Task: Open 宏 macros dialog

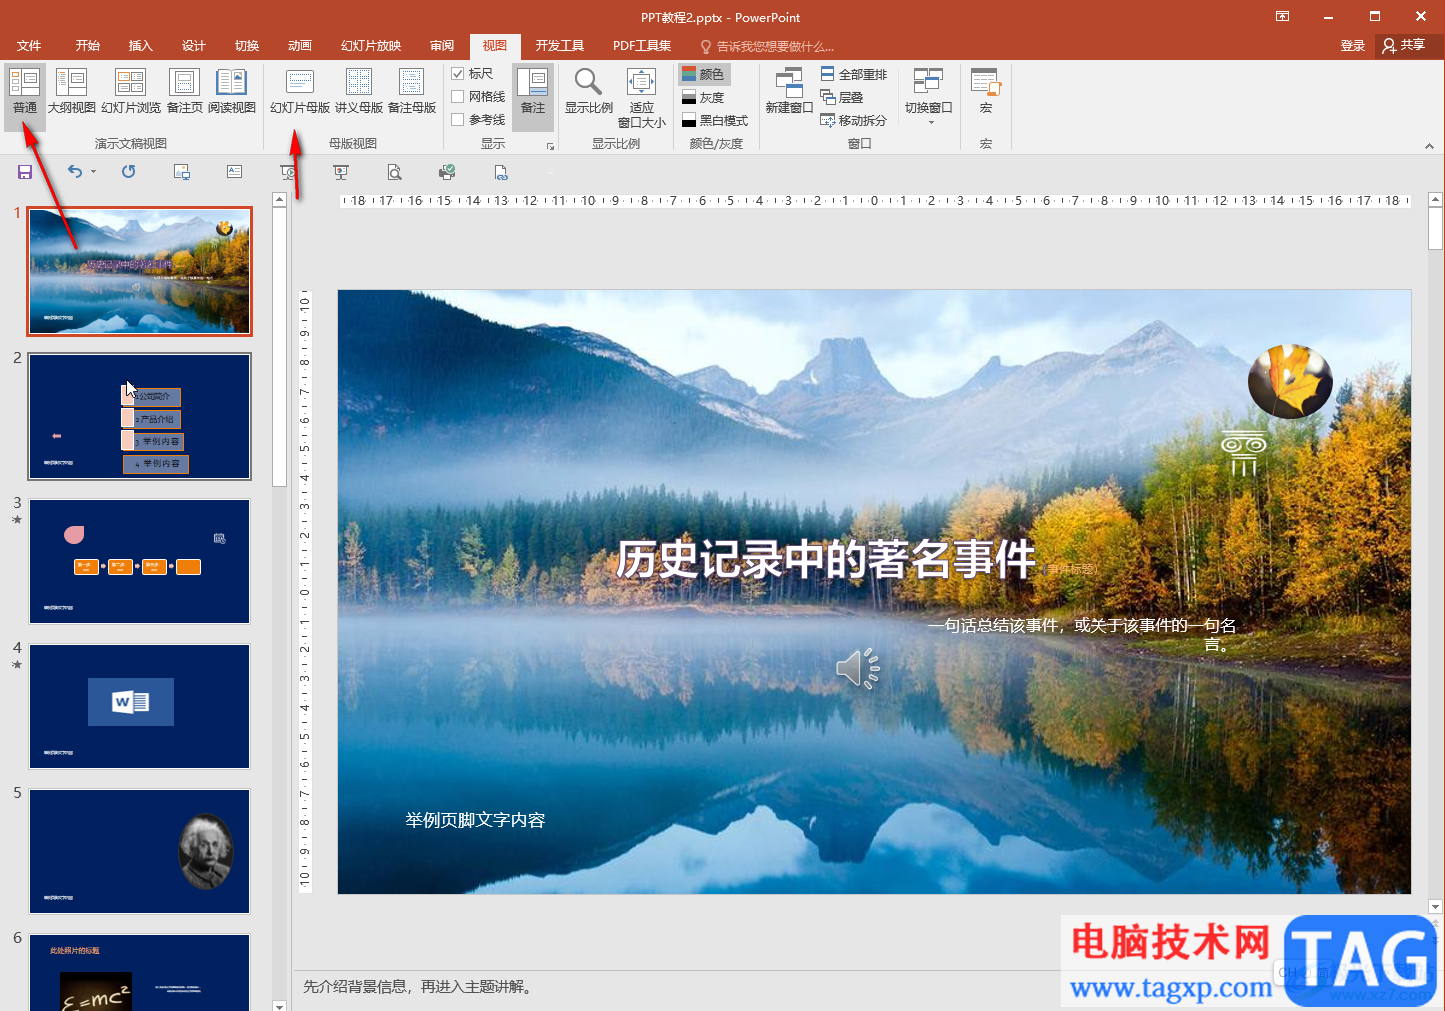Action: 986,92
